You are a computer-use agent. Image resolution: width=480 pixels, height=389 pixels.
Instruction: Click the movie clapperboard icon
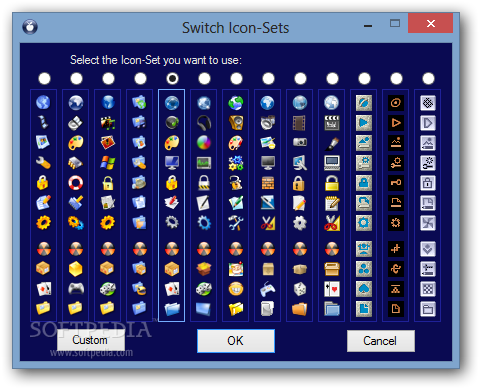point(332,123)
